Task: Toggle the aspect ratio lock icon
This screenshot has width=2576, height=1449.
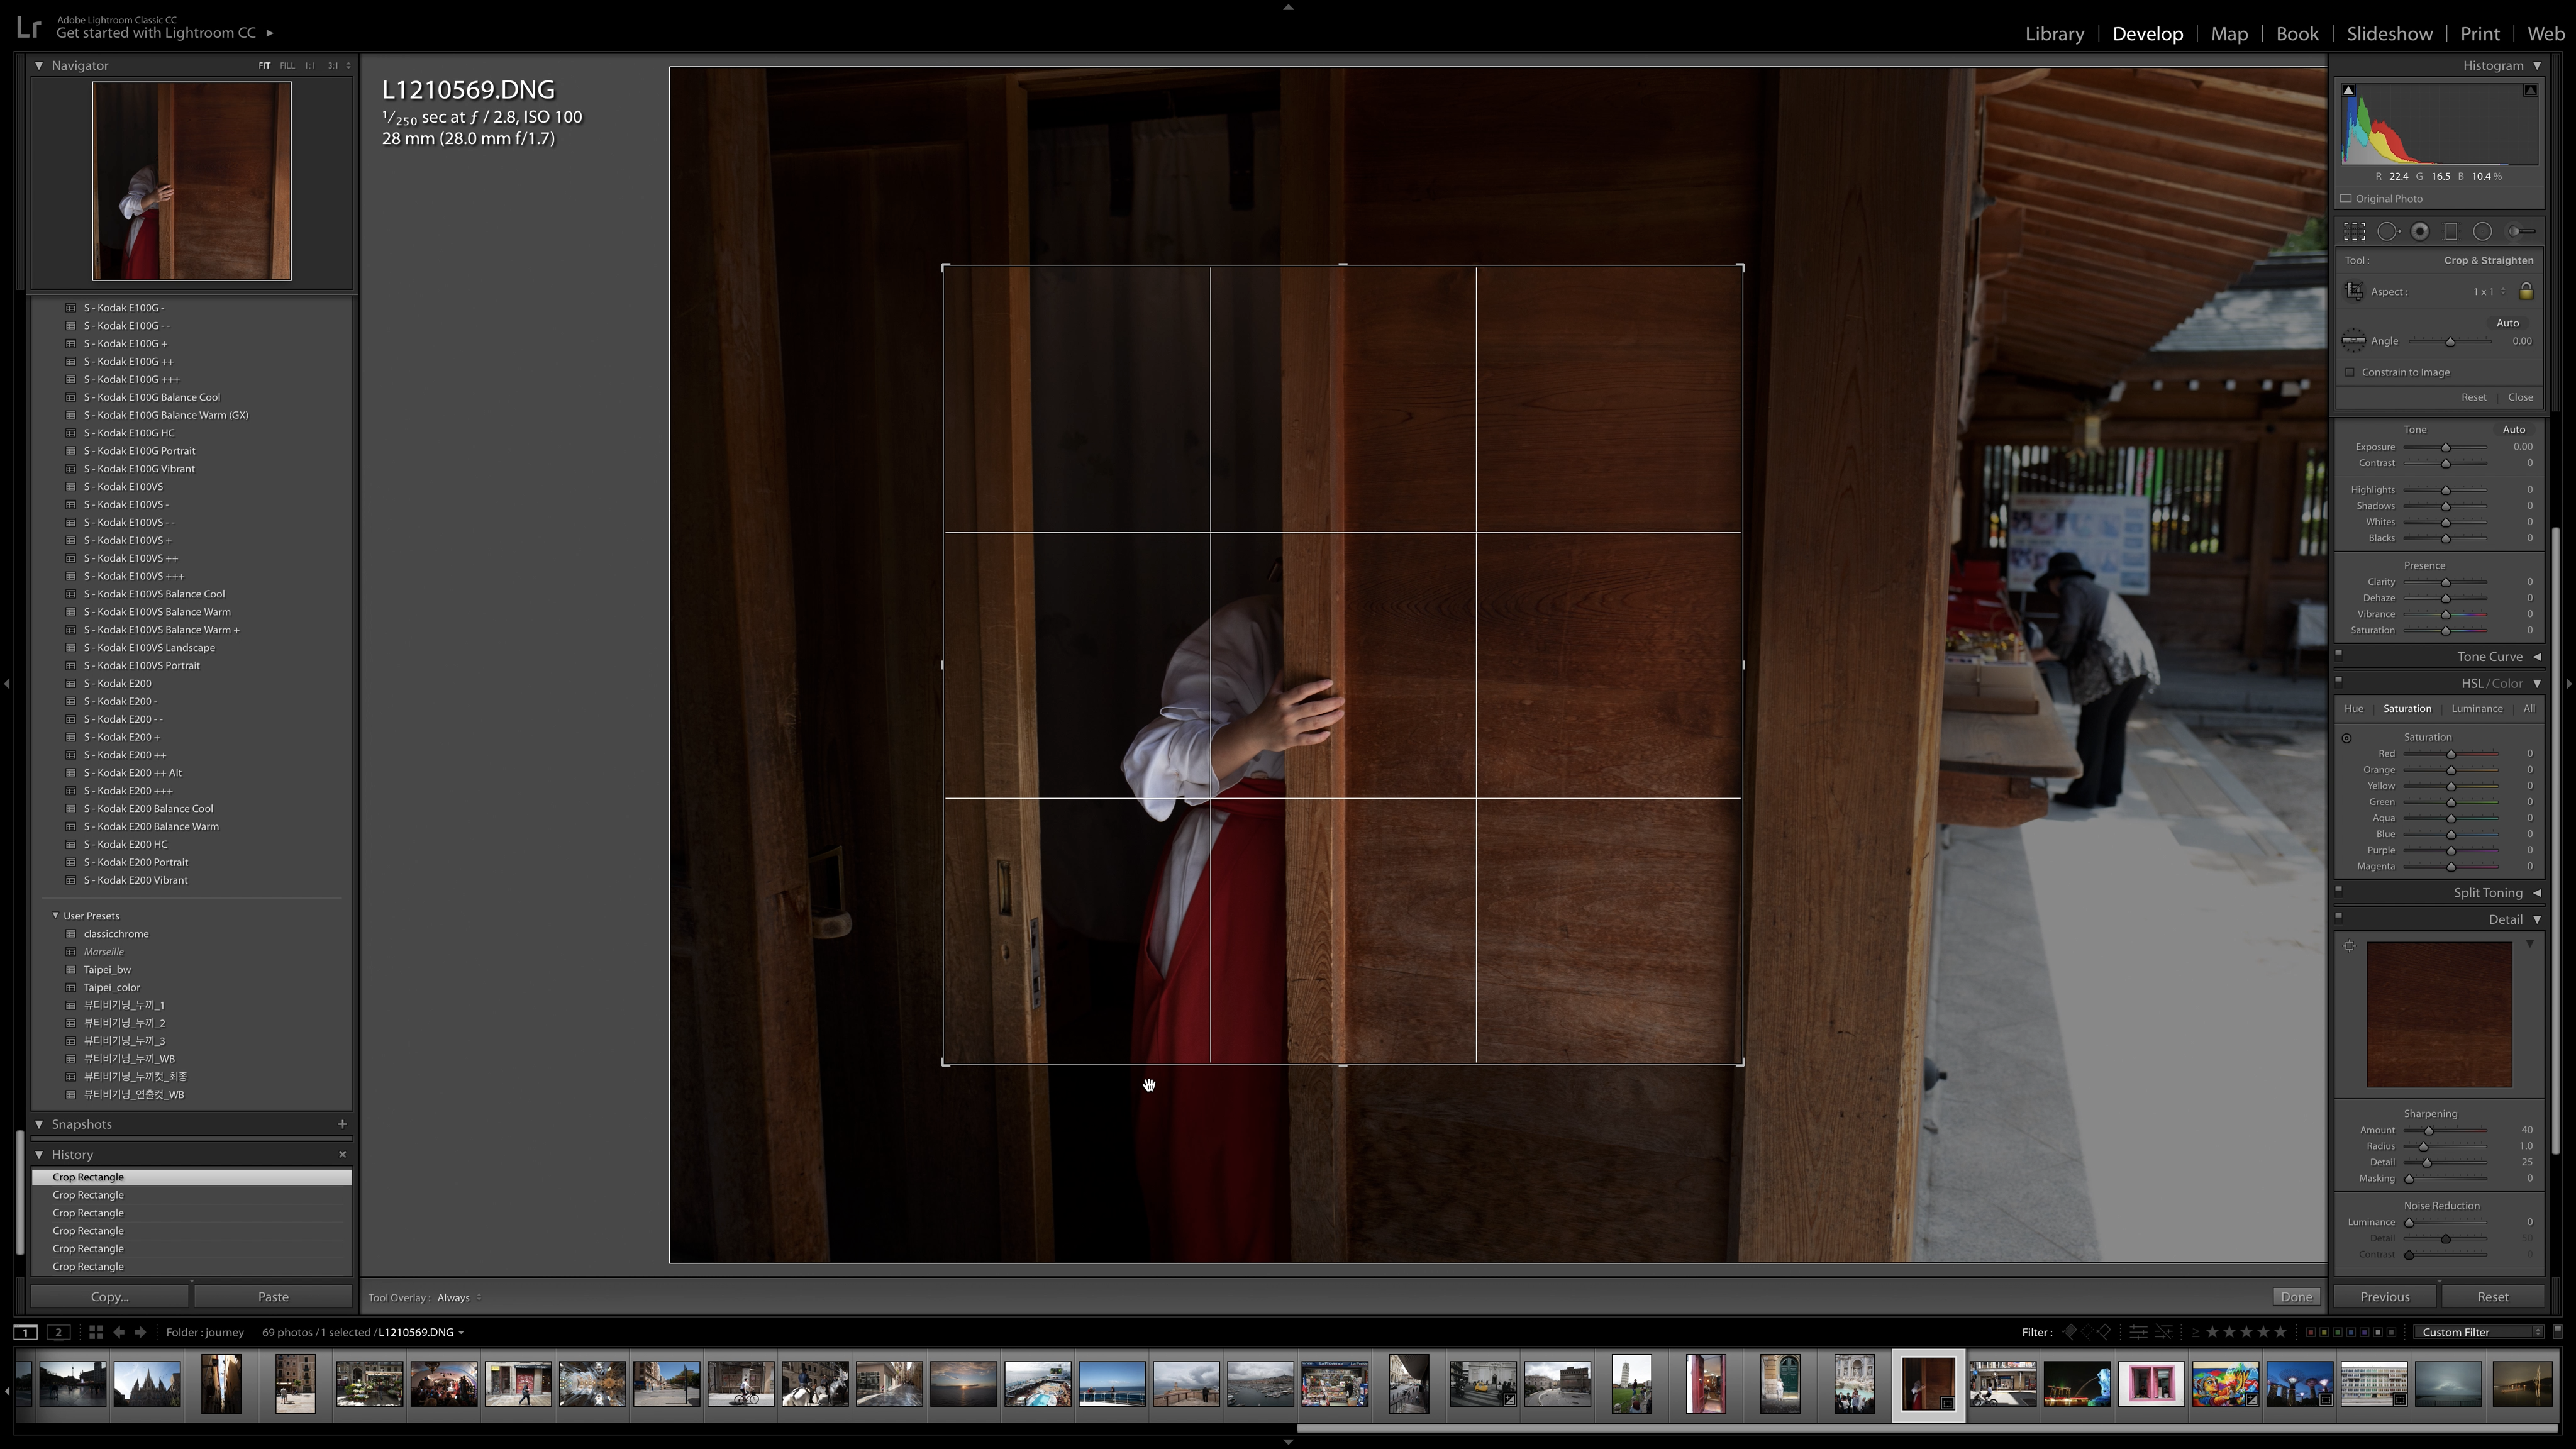Action: tap(2526, 292)
